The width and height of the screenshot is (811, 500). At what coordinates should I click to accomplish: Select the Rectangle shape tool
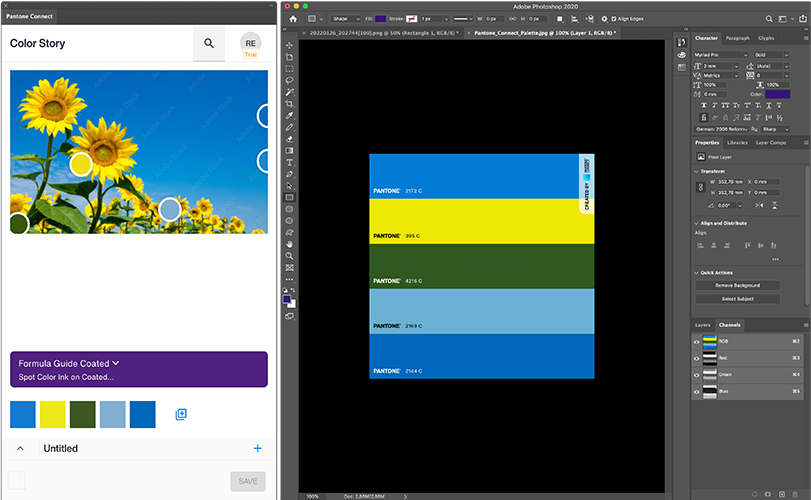coord(289,198)
